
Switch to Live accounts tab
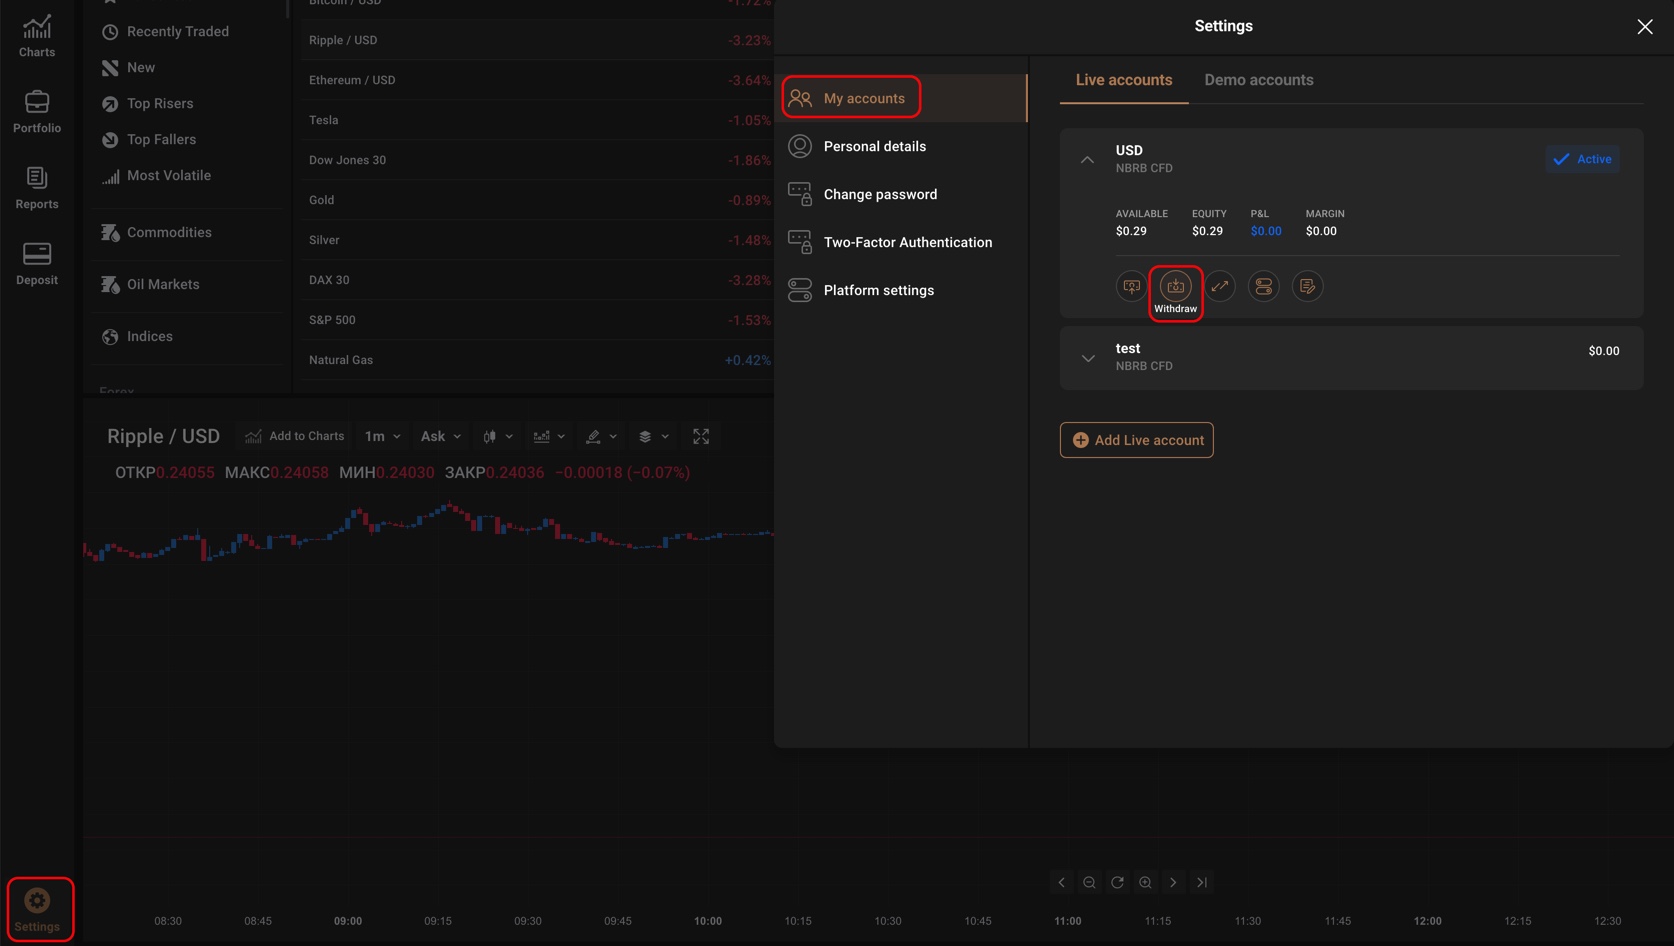(1124, 80)
